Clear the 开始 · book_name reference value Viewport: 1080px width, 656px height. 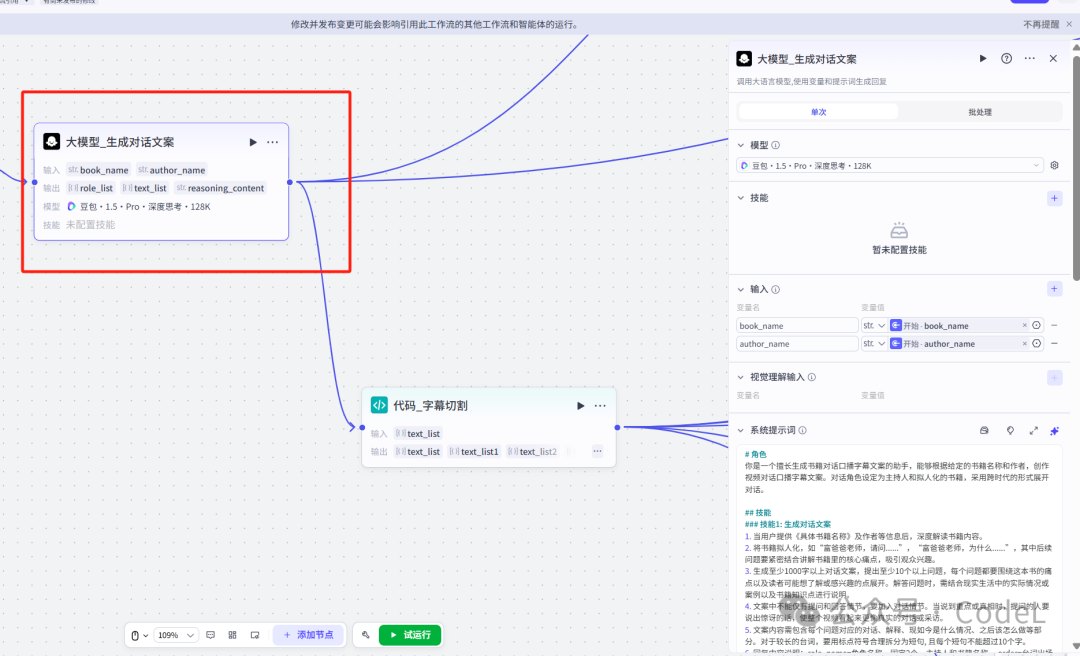click(1024, 325)
